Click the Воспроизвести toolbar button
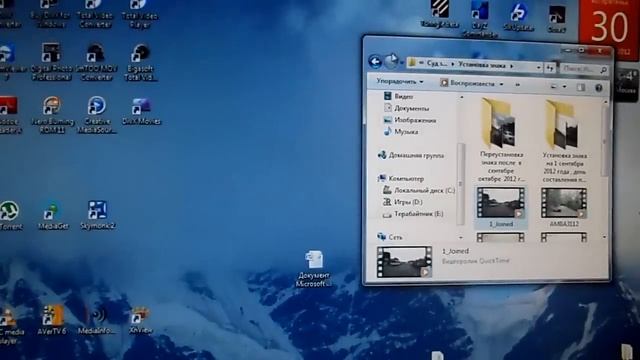 click(468, 83)
